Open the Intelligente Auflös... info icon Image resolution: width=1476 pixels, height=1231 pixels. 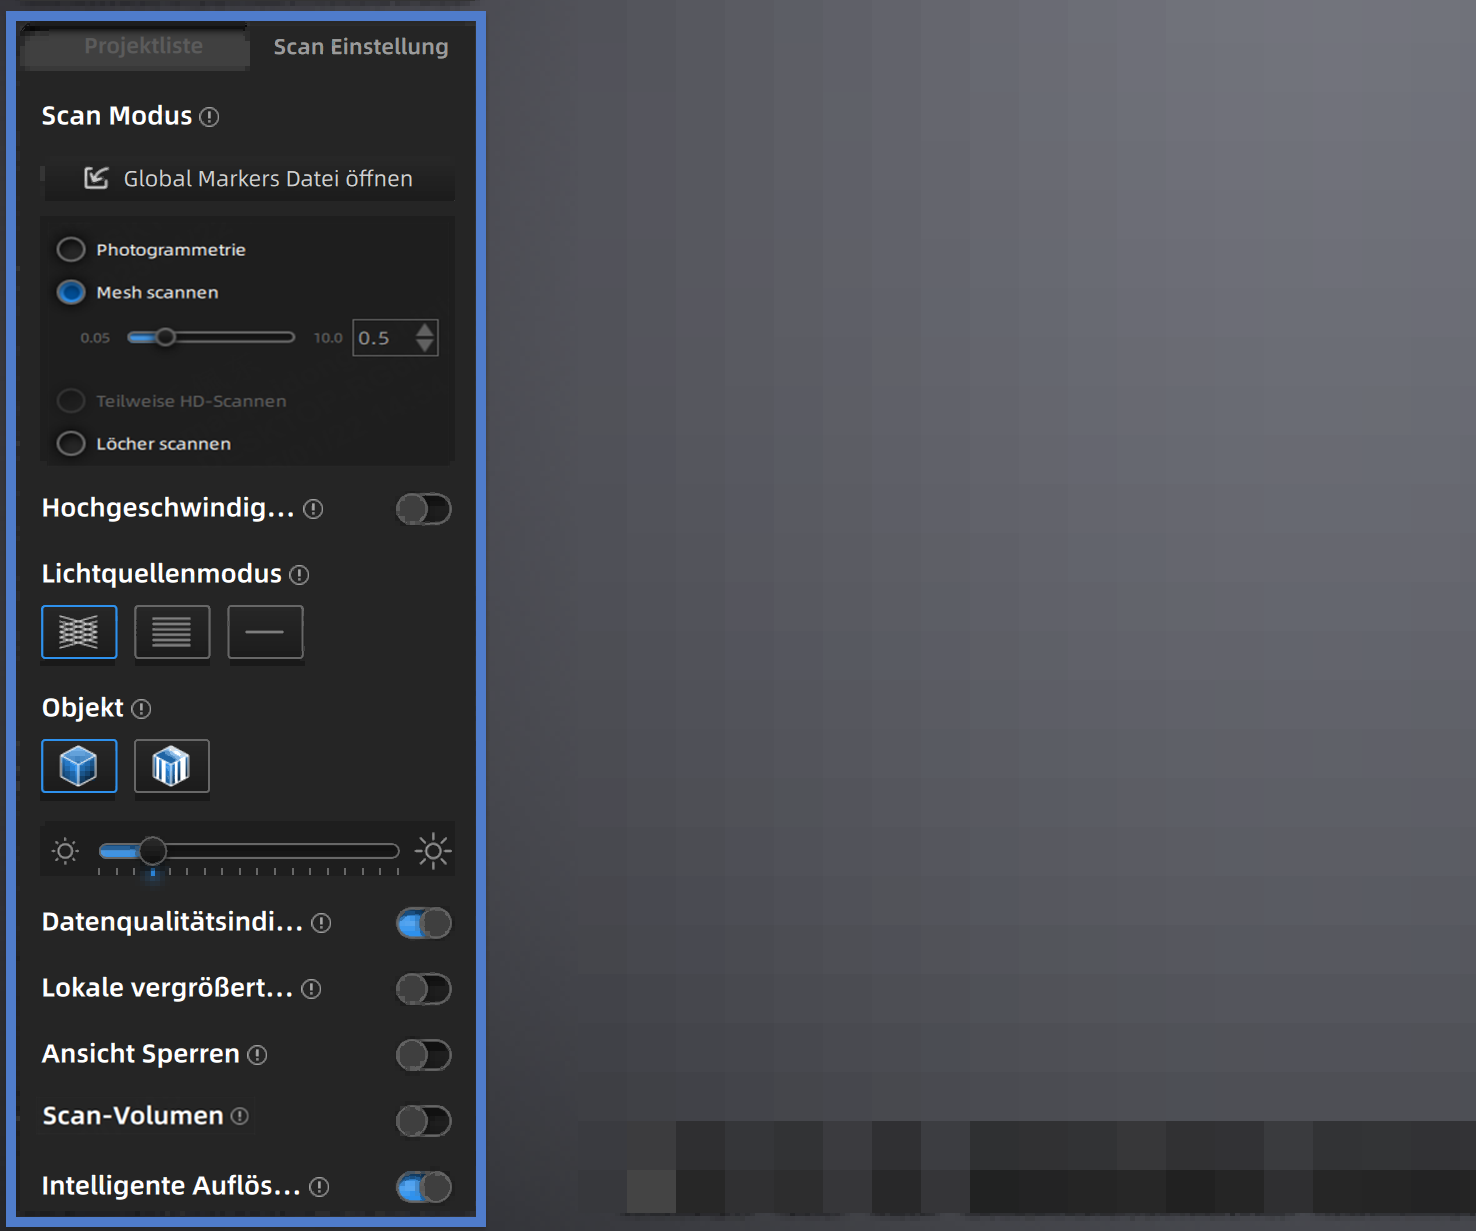pos(319,1187)
